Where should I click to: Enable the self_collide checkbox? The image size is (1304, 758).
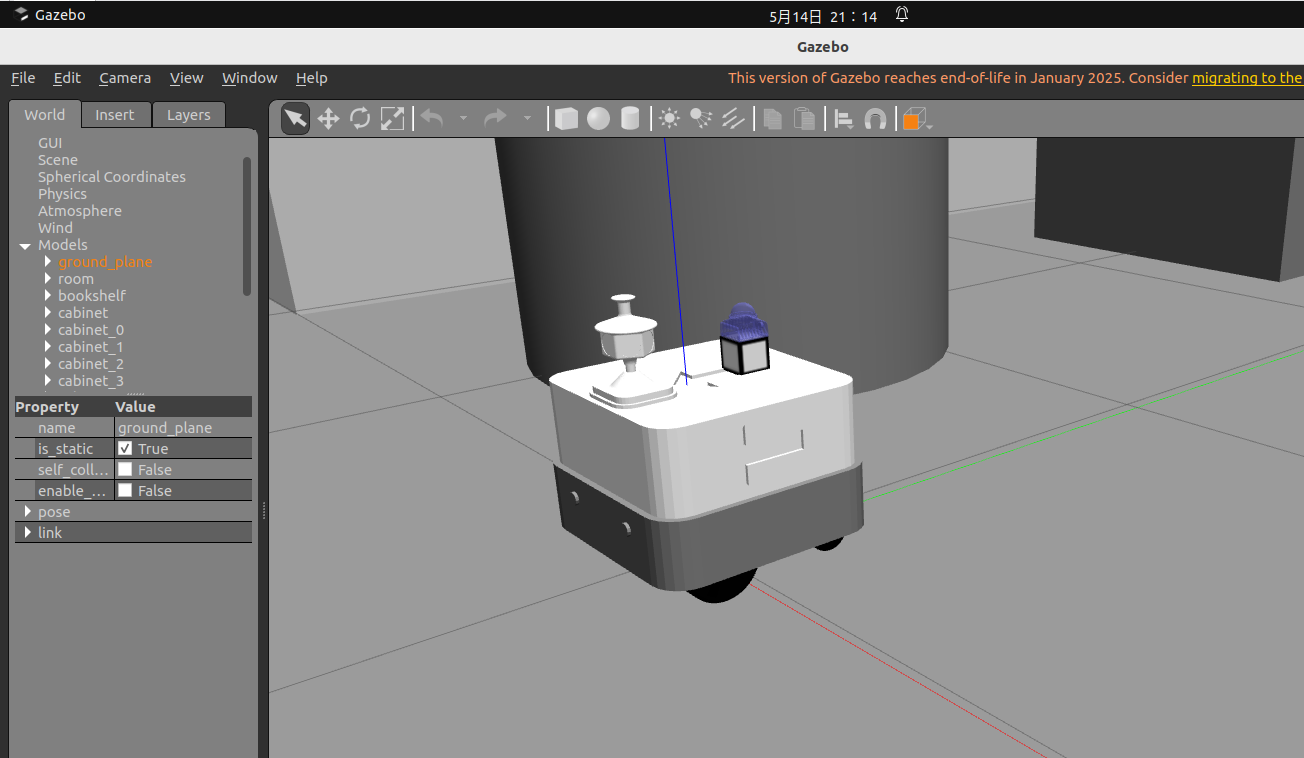click(x=125, y=470)
